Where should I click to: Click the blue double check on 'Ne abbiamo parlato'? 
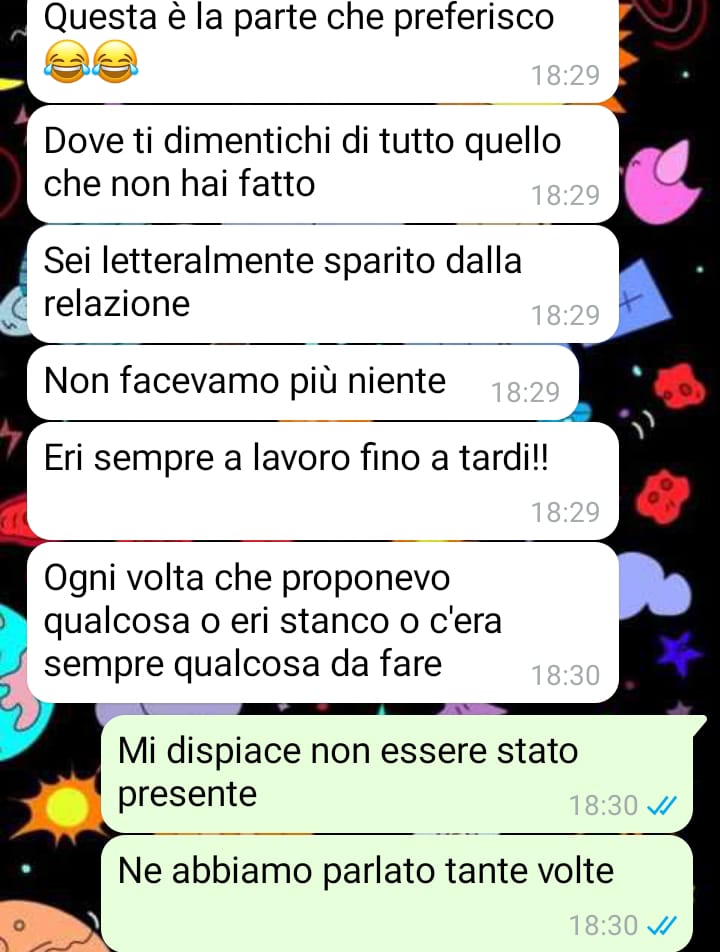(x=662, y=926)
